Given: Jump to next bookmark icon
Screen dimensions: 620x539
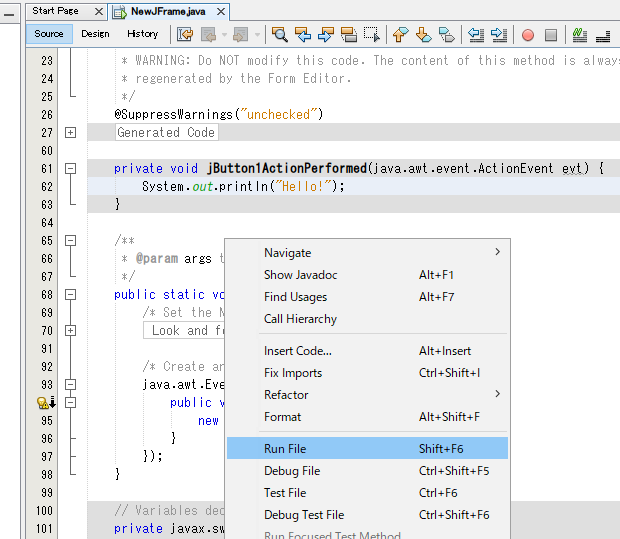Looking at the screenshot, I should (x=423, y=35).
